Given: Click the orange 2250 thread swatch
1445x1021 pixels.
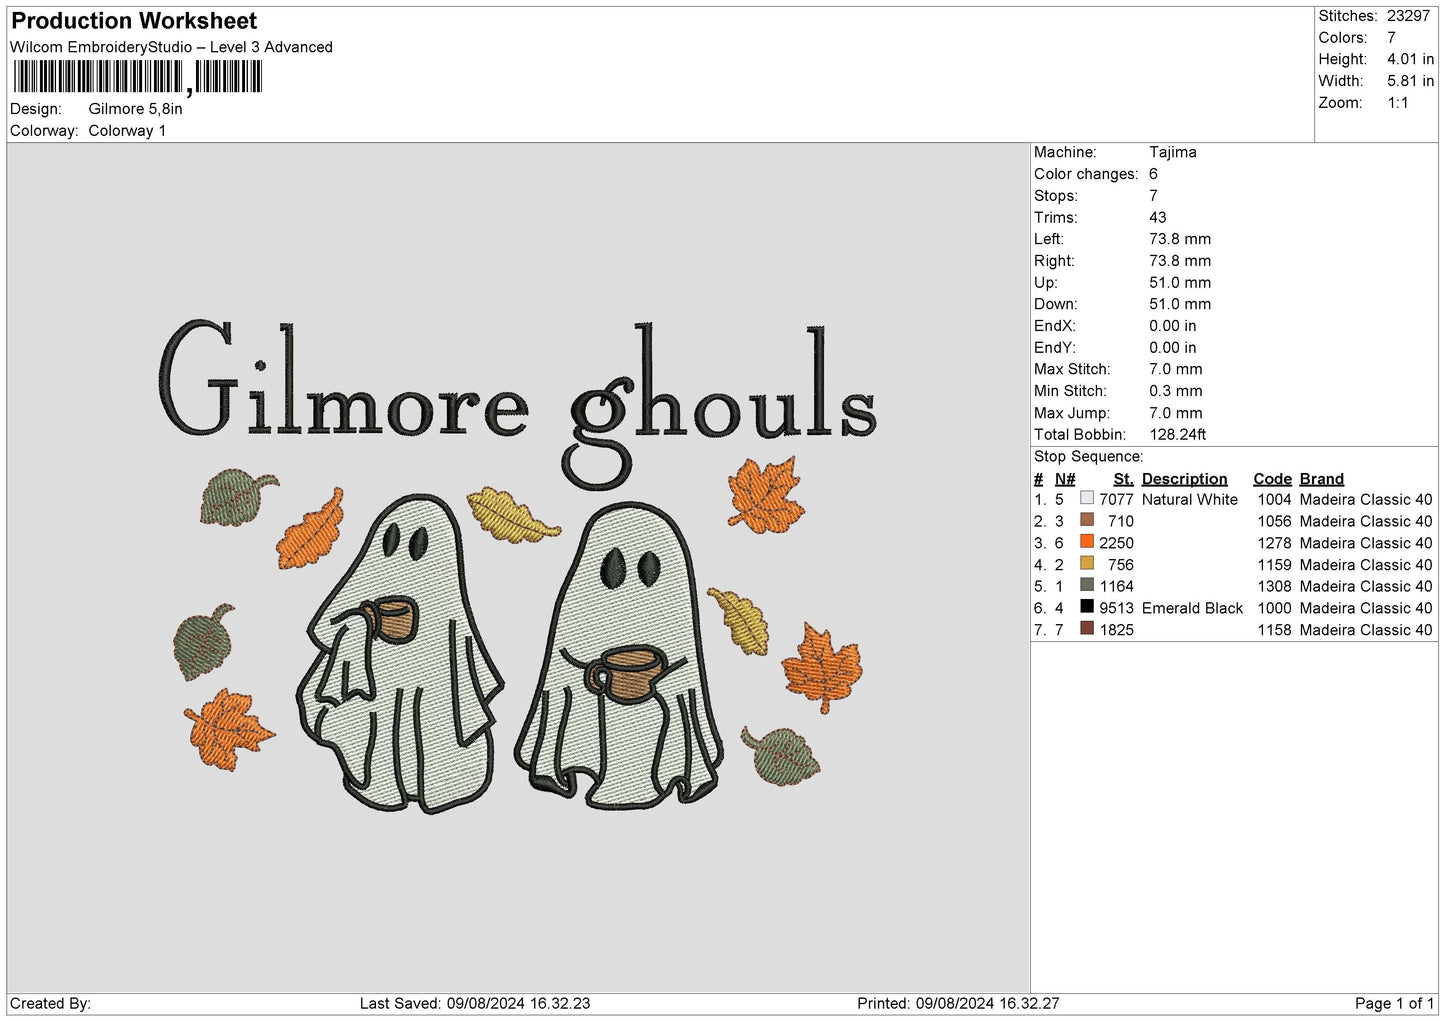Looking at the screenshot, I should [1087, 542].
